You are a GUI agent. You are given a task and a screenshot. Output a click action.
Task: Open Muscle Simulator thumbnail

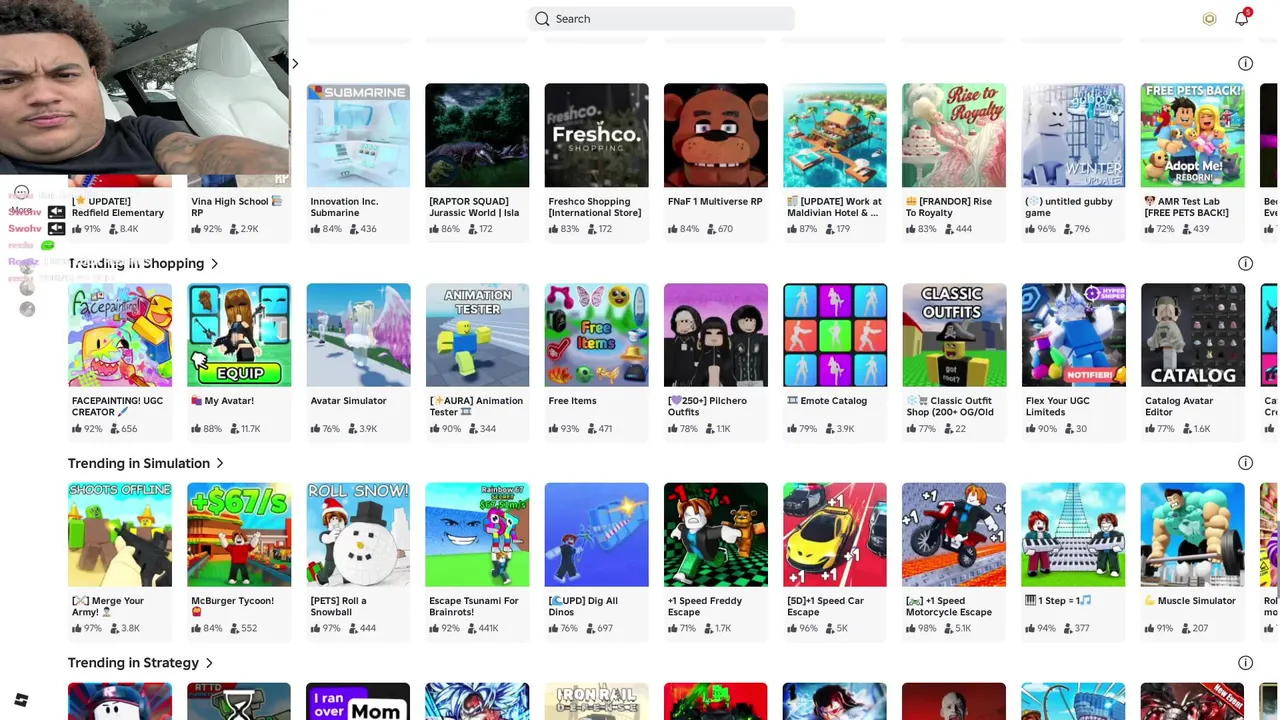(x=1193, y=535)
